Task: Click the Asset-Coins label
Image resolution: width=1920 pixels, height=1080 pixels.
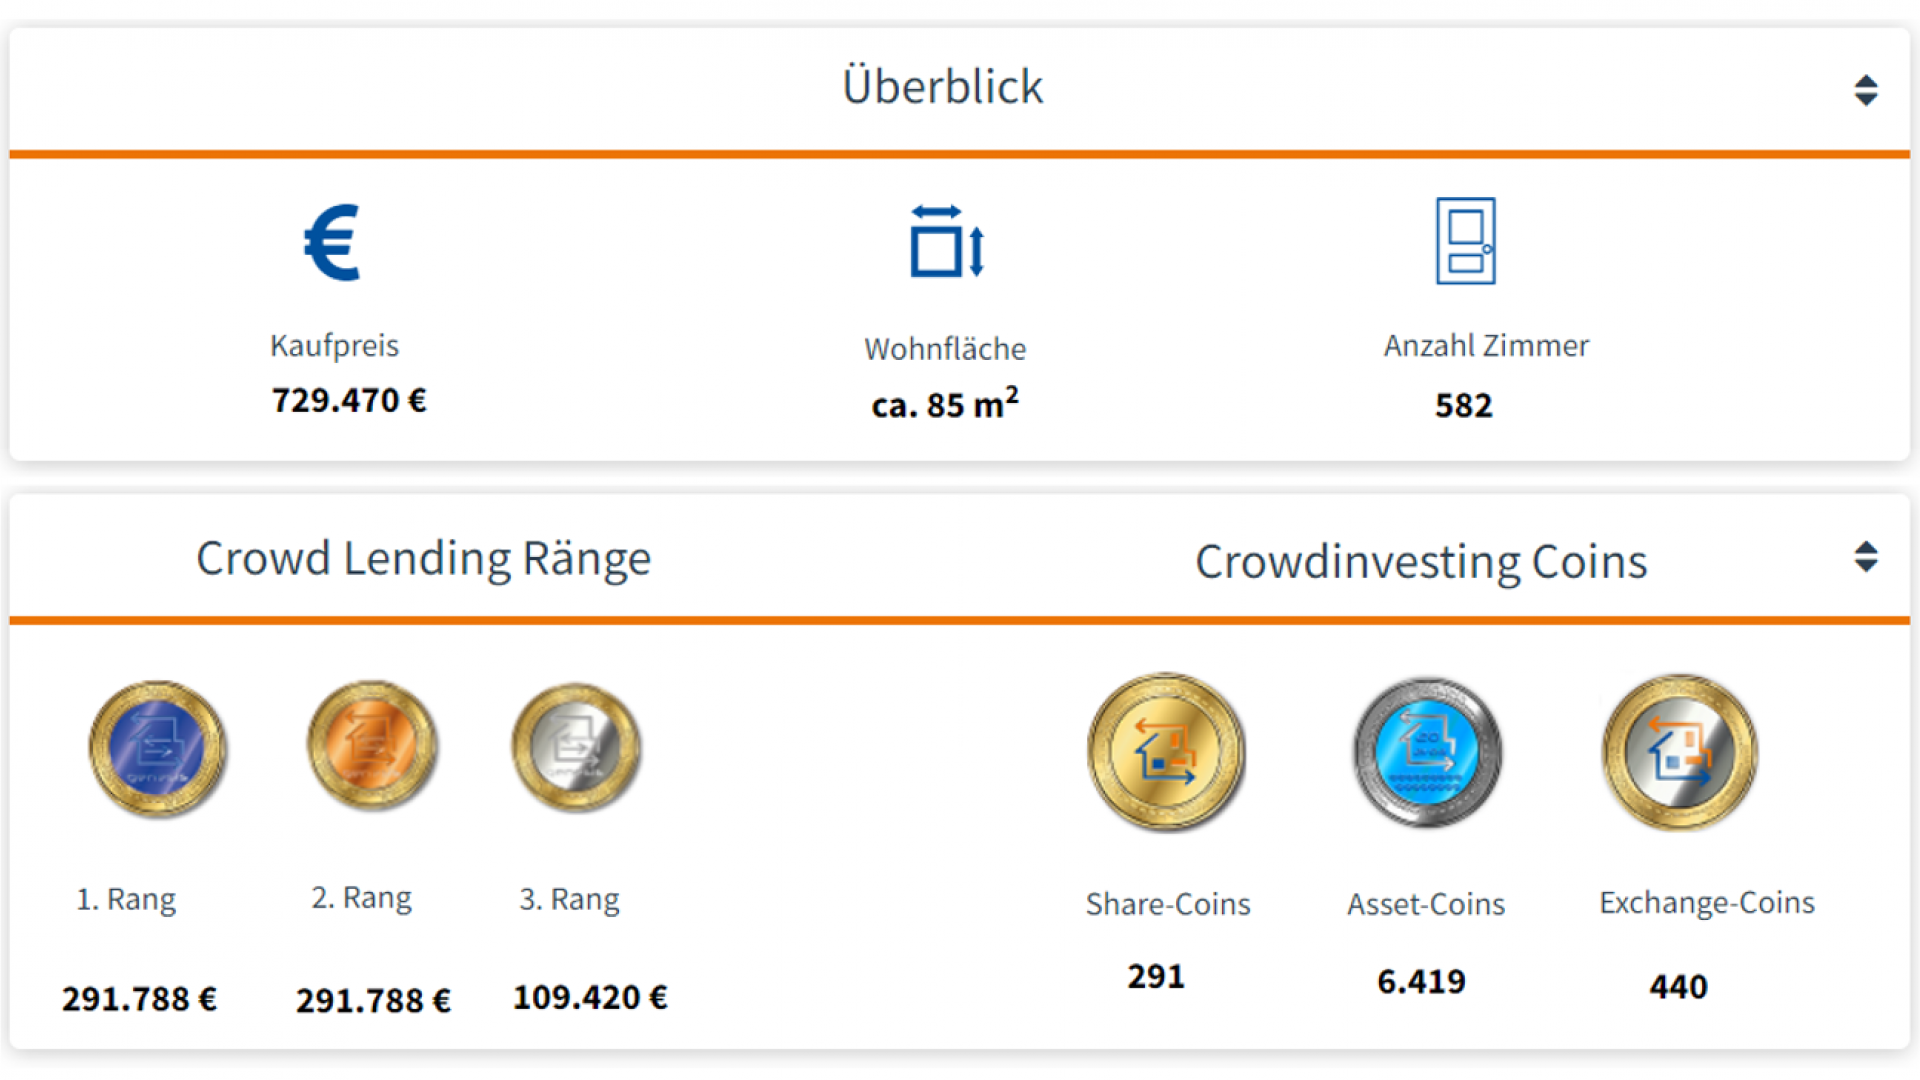Action: [x=1425, y=904]
